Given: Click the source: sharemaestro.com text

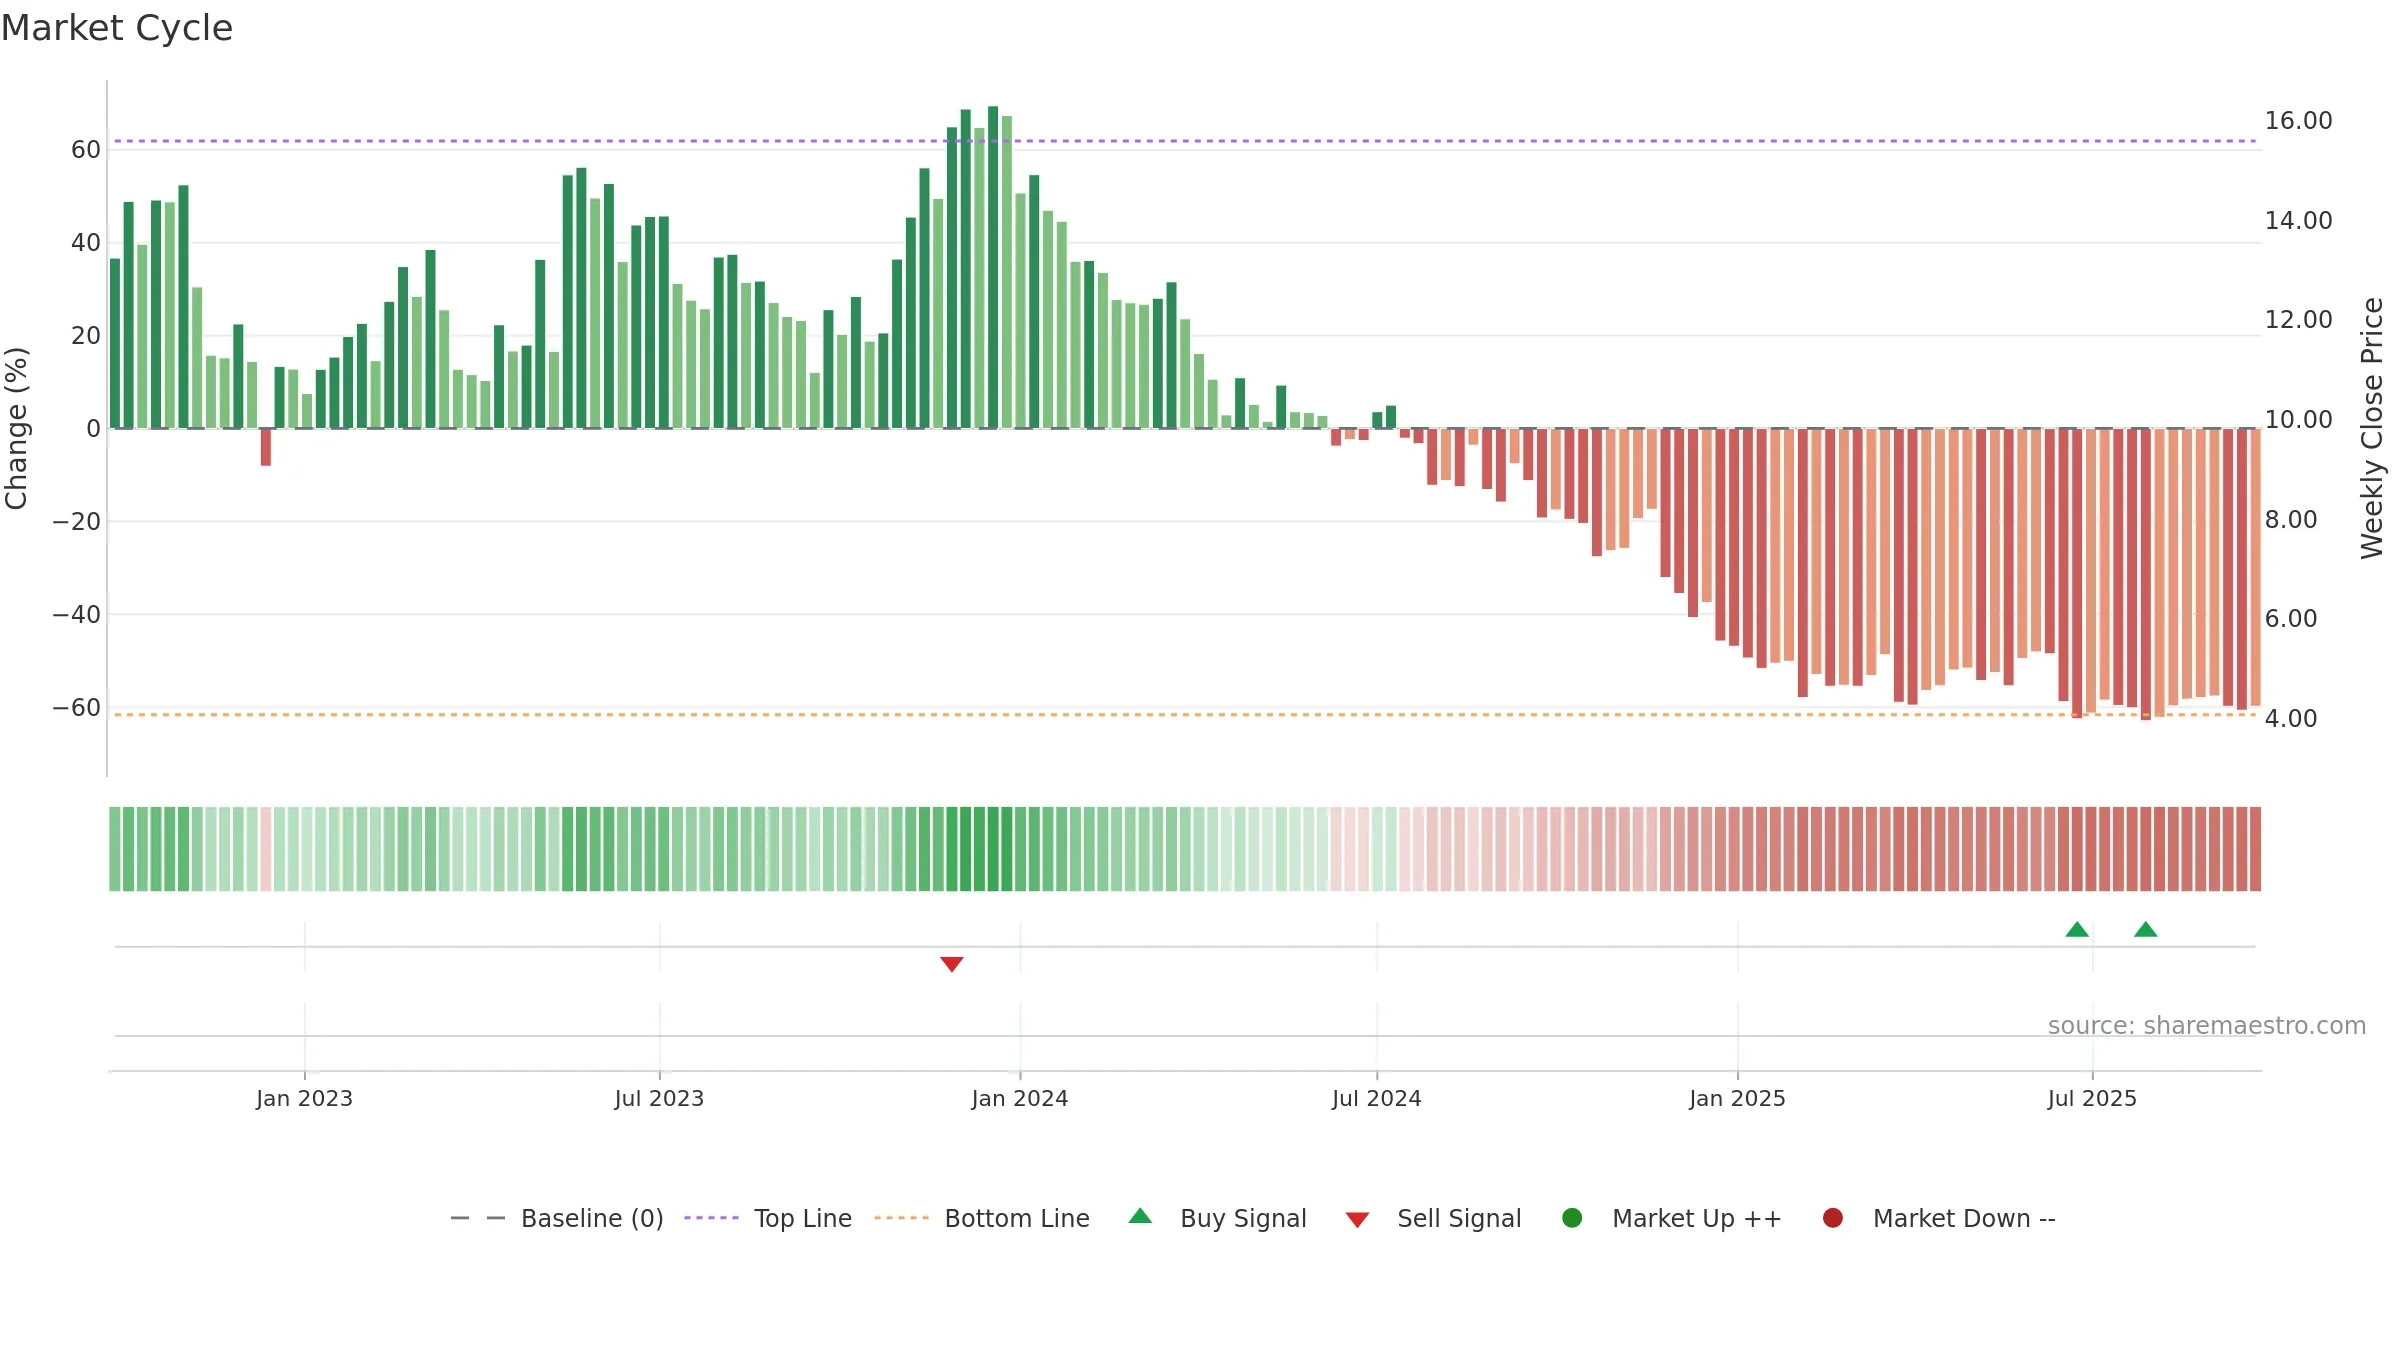Looking at the screenshot, I should (2207, 1025).
